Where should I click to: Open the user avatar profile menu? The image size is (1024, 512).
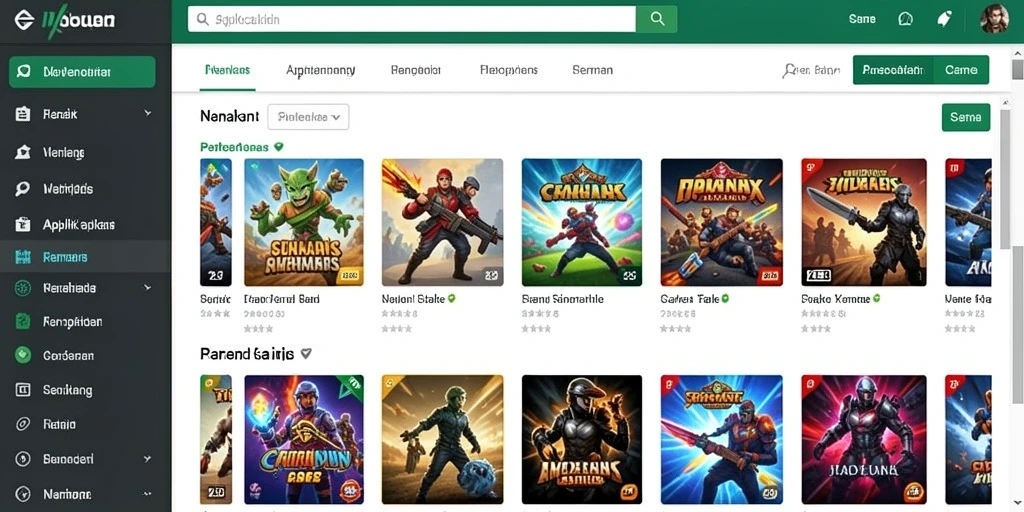point(995,19)
